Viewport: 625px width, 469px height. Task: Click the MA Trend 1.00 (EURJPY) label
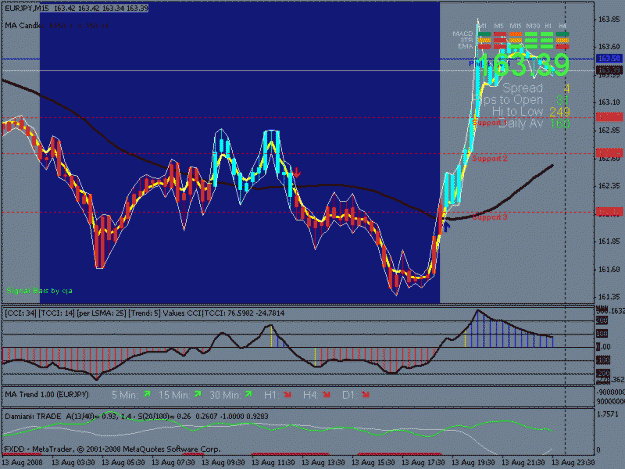46,394
